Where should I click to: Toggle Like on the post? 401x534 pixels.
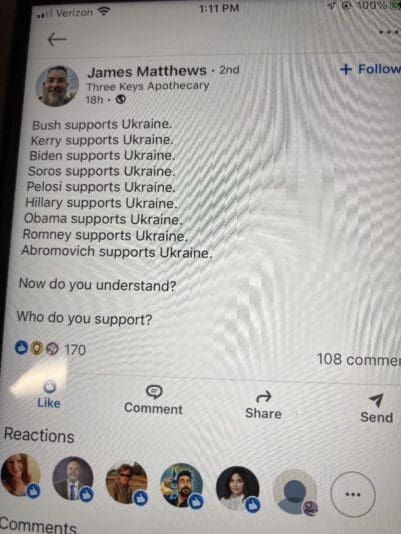pos(49,395)
